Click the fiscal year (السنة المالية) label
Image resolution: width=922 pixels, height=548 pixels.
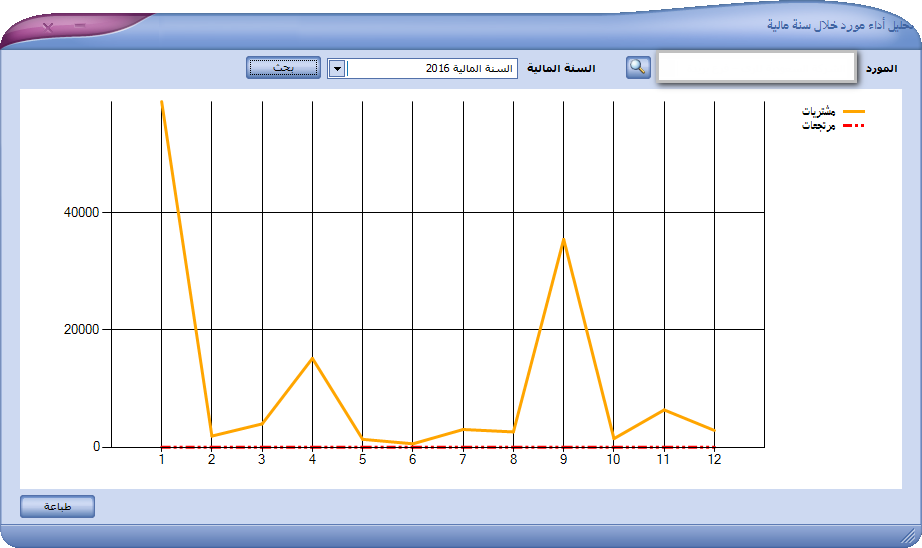(561, 69)
